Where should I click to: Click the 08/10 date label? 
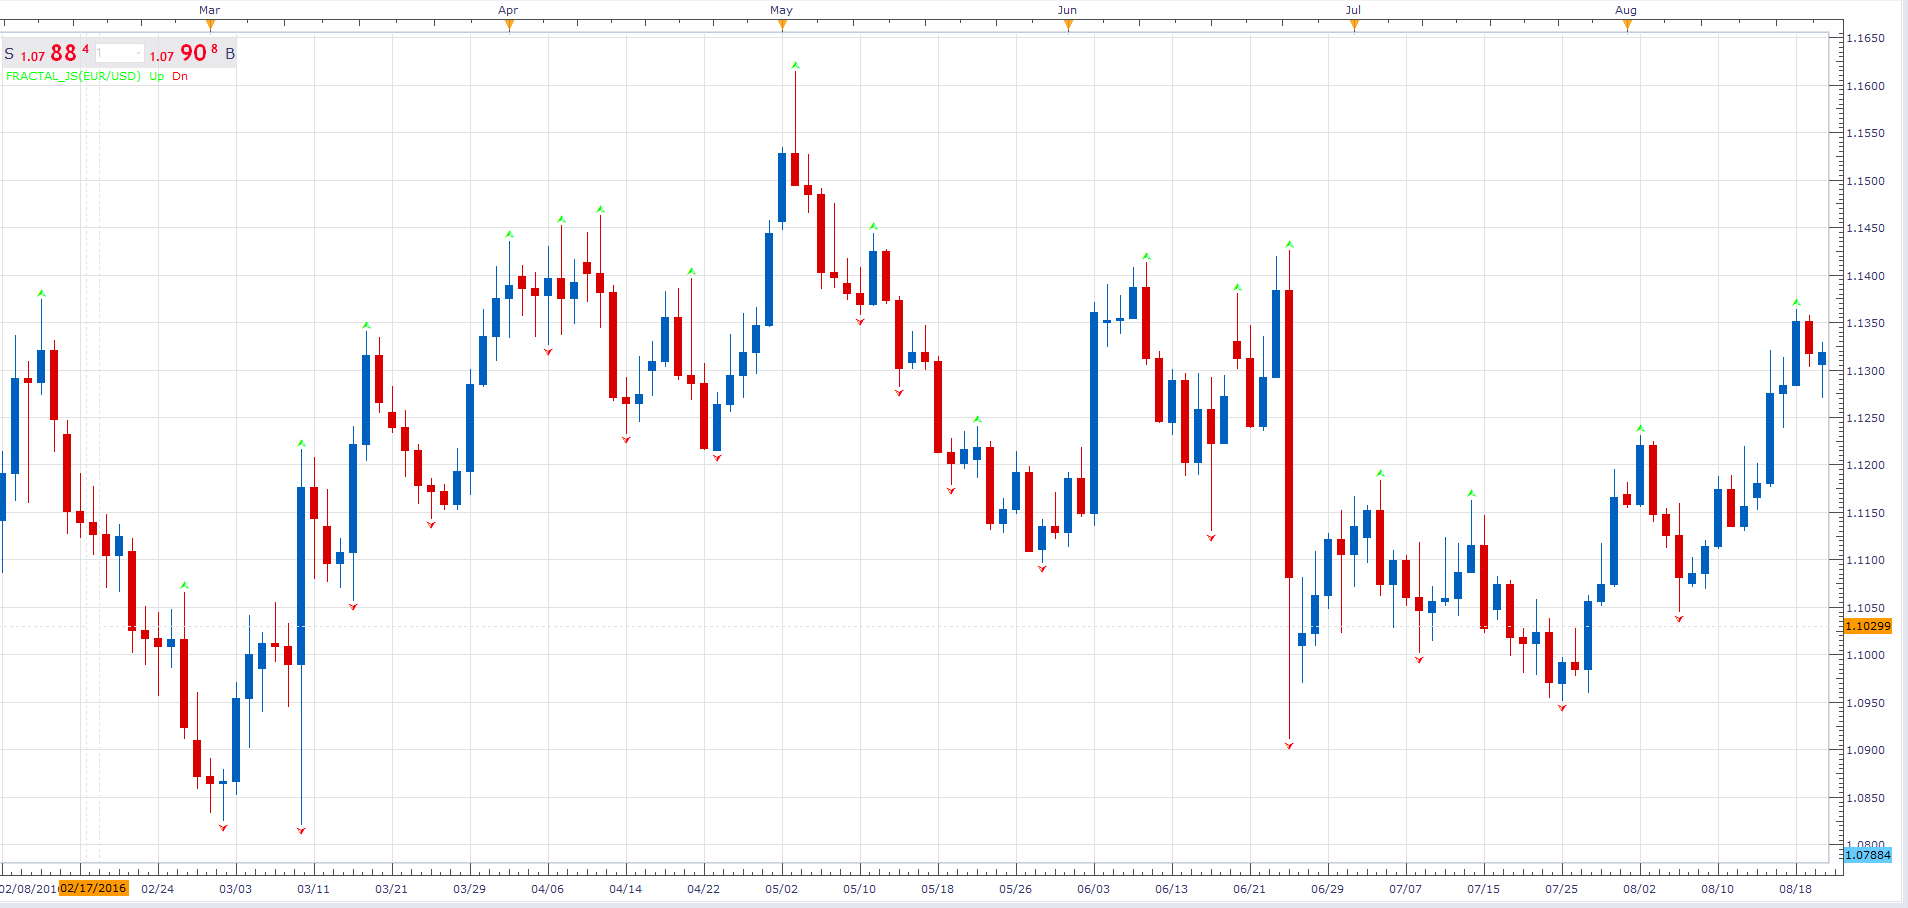pos(1717,889)
